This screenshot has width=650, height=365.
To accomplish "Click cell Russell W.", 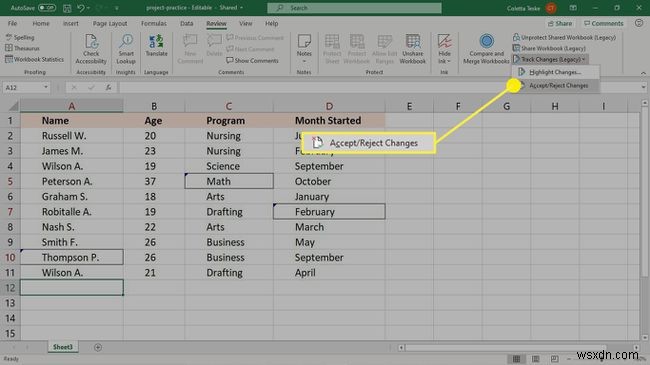I will tap(71, 136).
